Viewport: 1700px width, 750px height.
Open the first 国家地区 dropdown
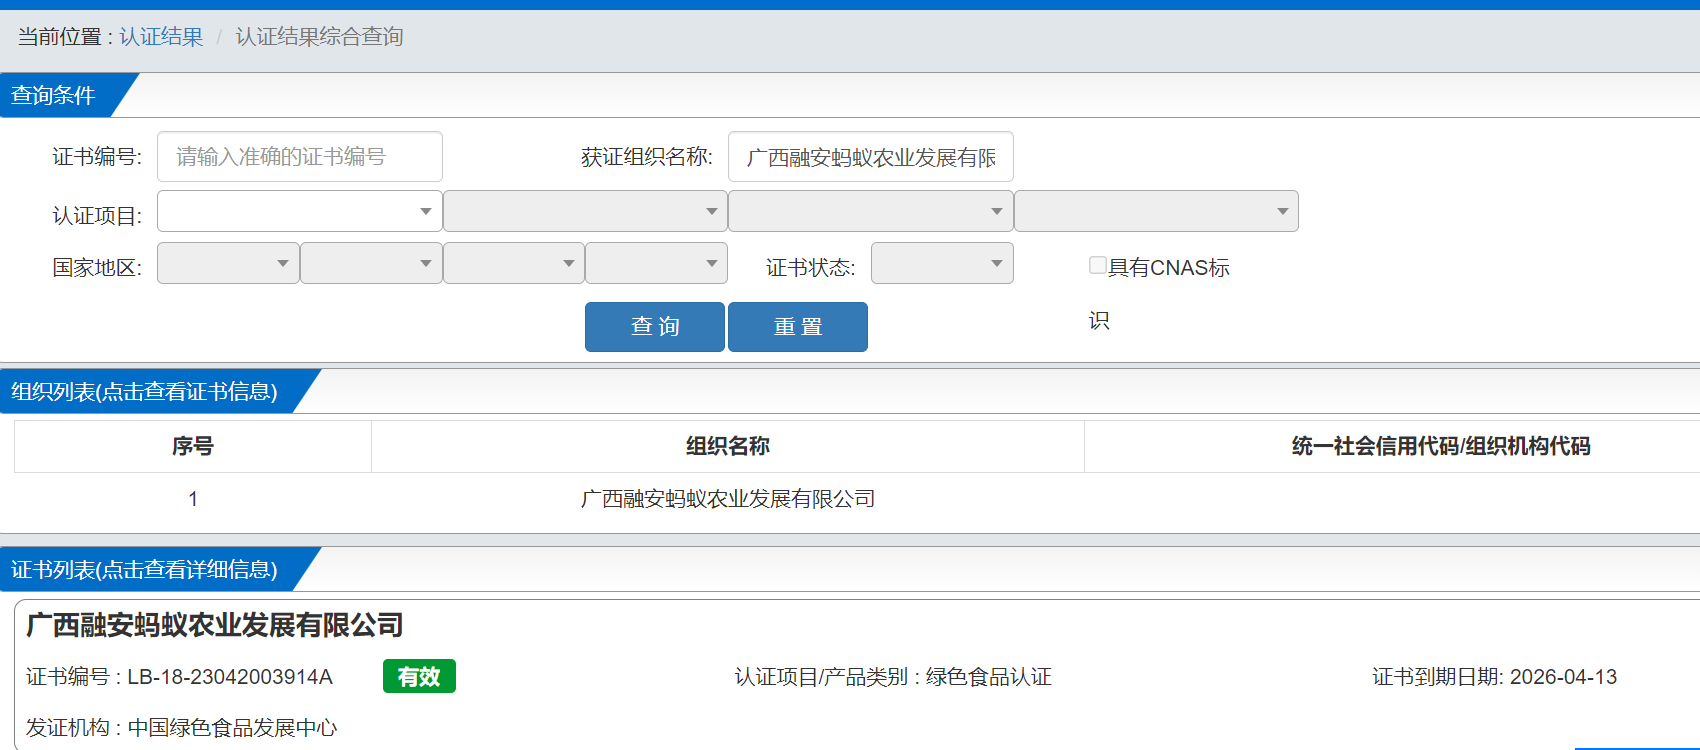(228, 263)
